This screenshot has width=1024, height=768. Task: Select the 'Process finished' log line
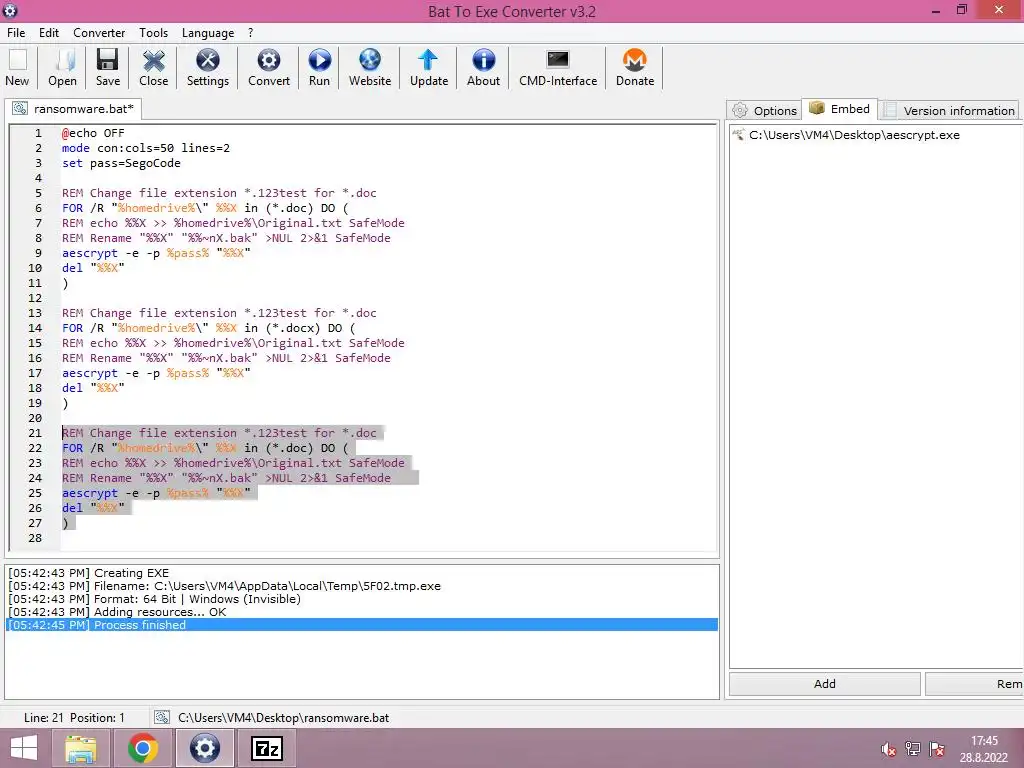tap(362, 625)
